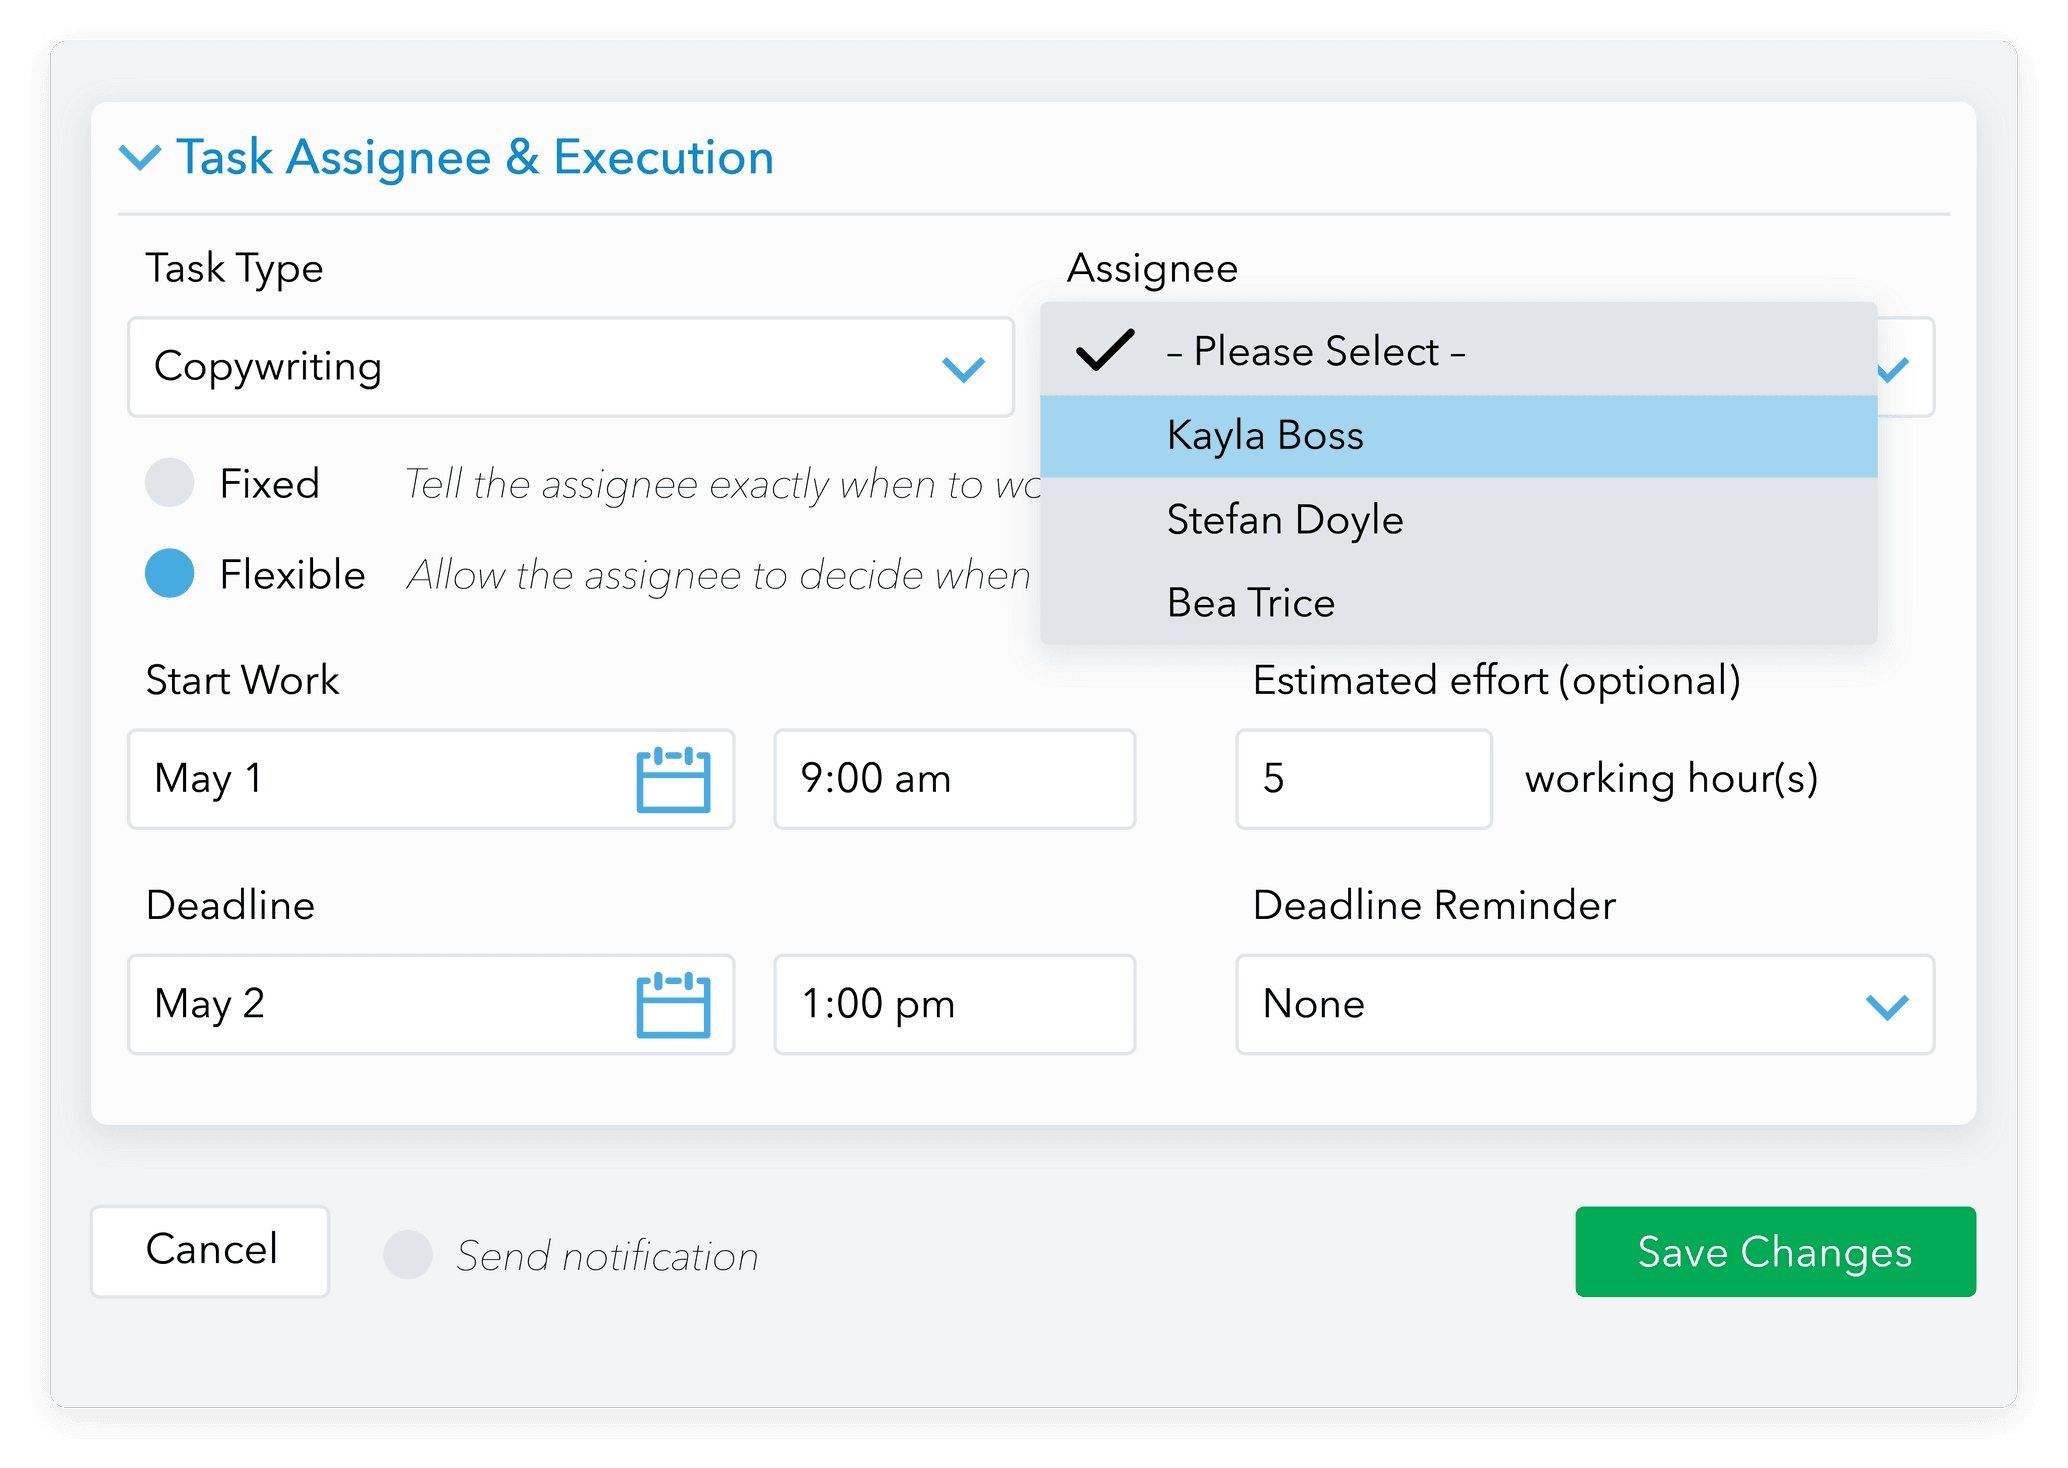The image size is (2068, 1468).
Task: Cancel the task edits
Action: pos(210,1250)
